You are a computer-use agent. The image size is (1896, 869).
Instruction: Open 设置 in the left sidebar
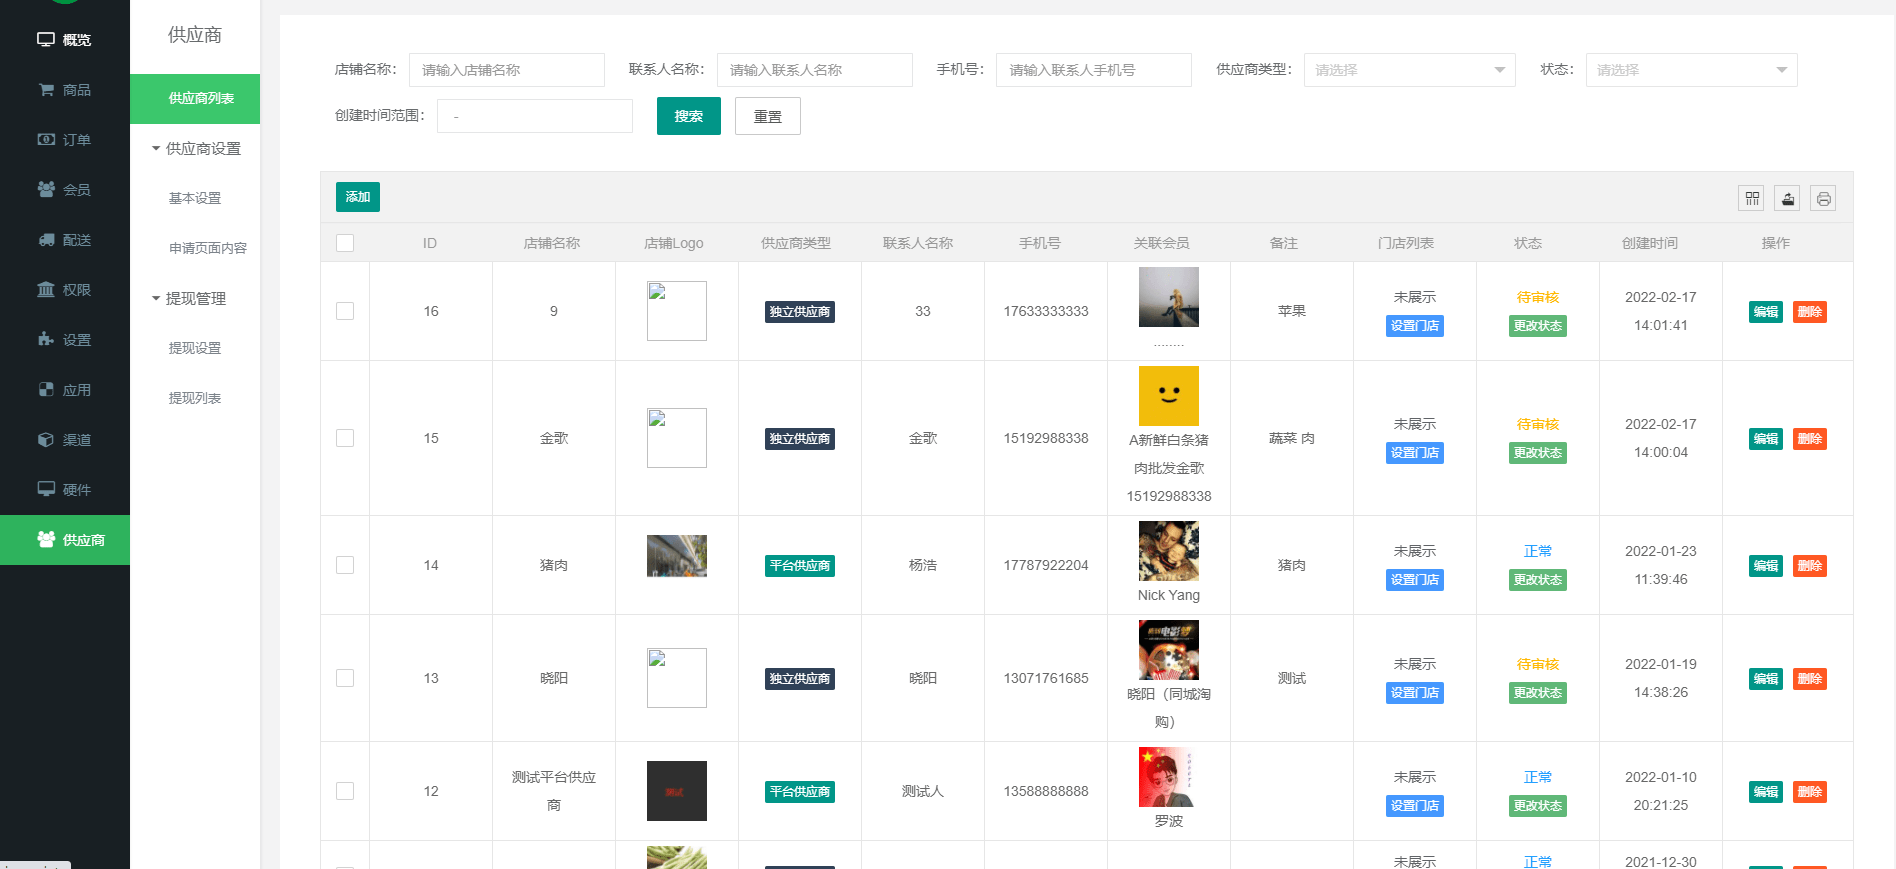[x=65, y=340]
